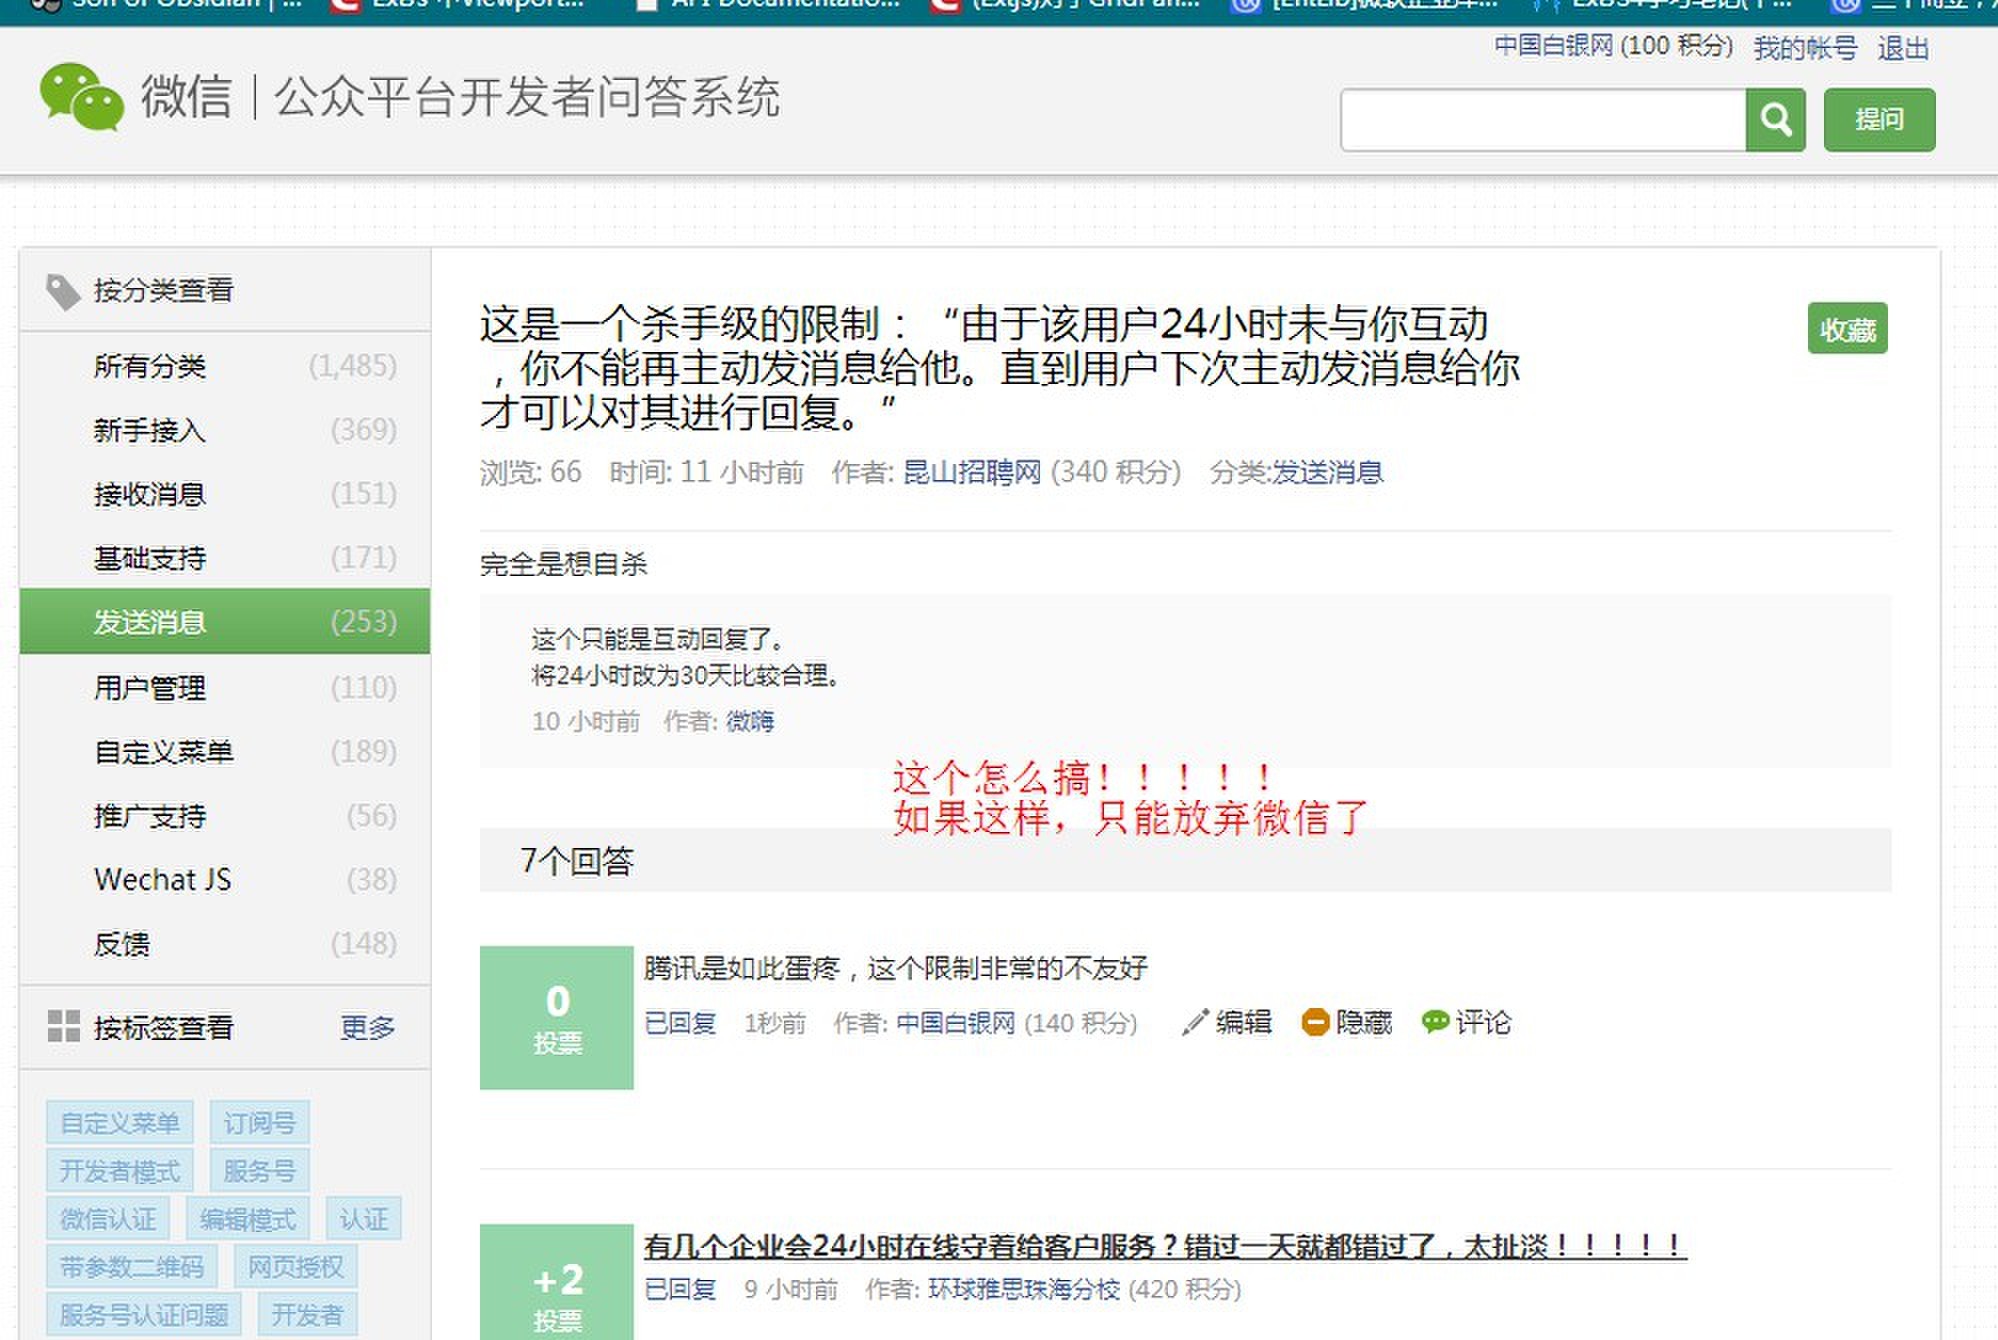Click the 认证 tag

[363, 1218]
